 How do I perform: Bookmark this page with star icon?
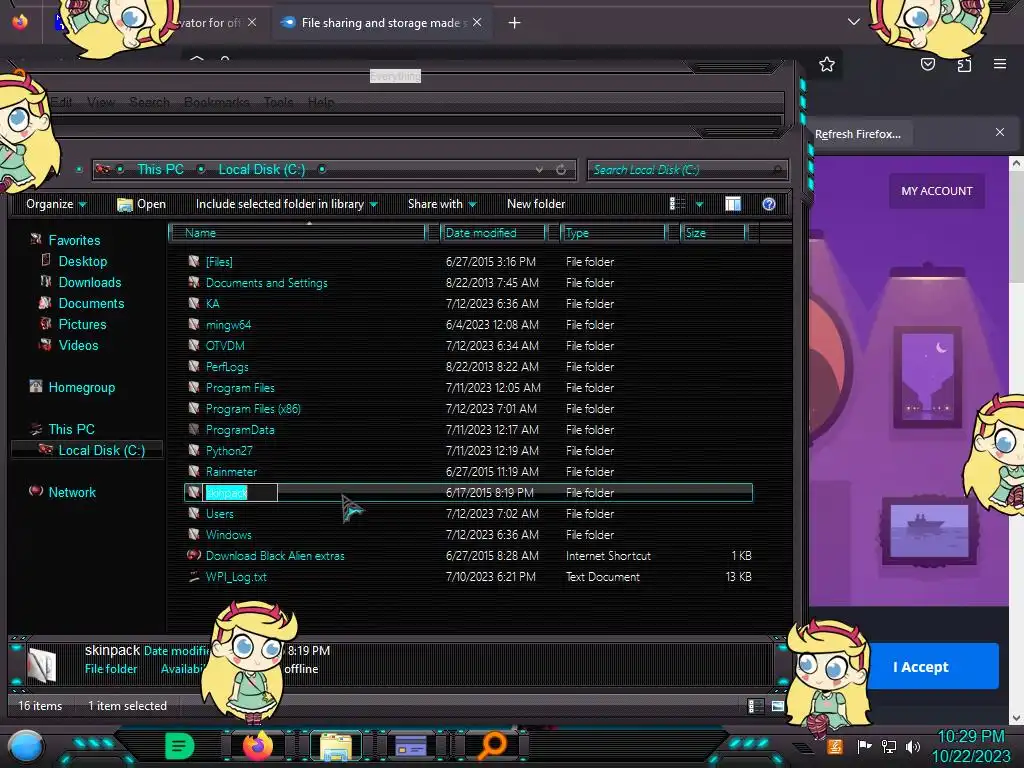(827, 64)
